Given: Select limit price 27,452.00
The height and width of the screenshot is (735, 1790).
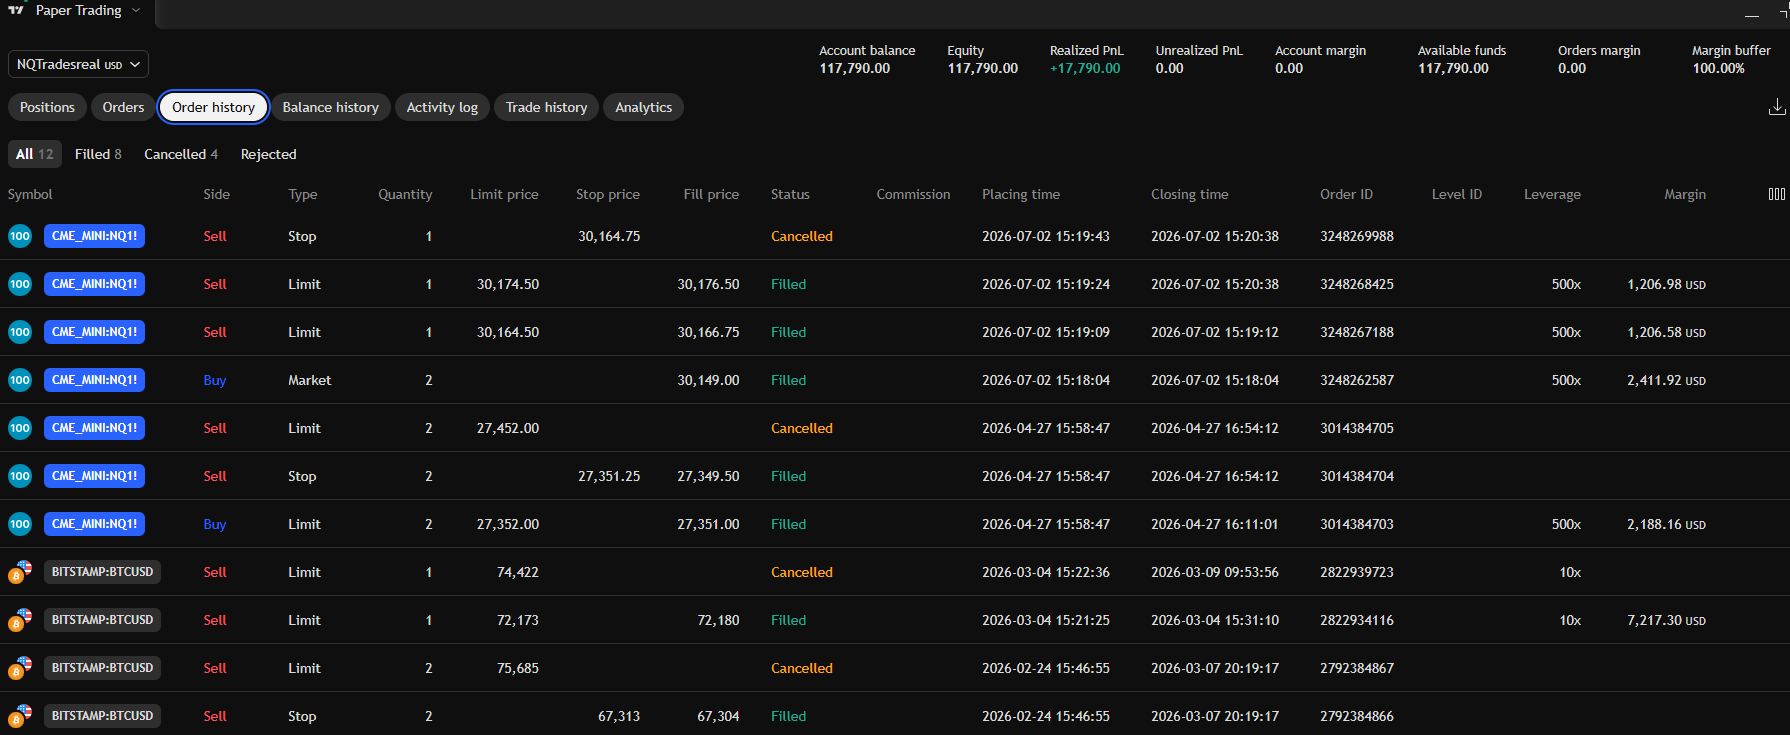Looking at the screenshot, I should point(508,428).
